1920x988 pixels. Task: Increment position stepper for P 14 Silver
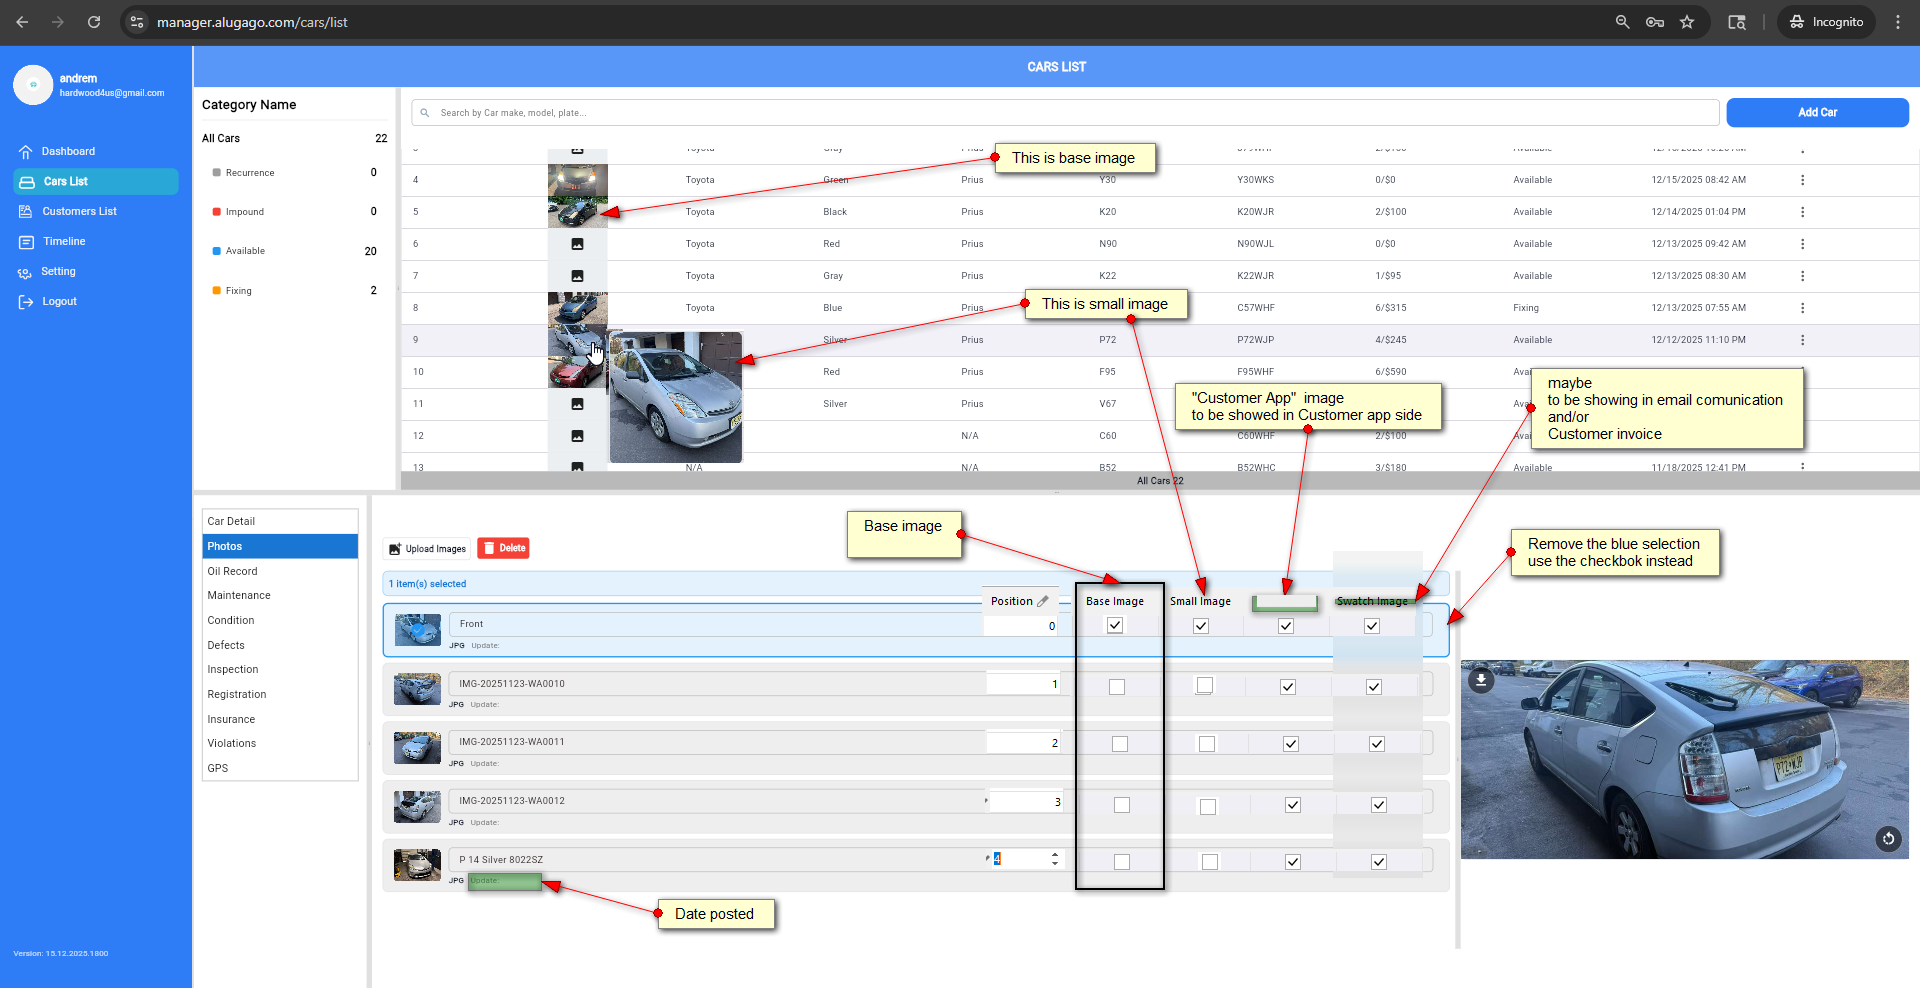1055,855
